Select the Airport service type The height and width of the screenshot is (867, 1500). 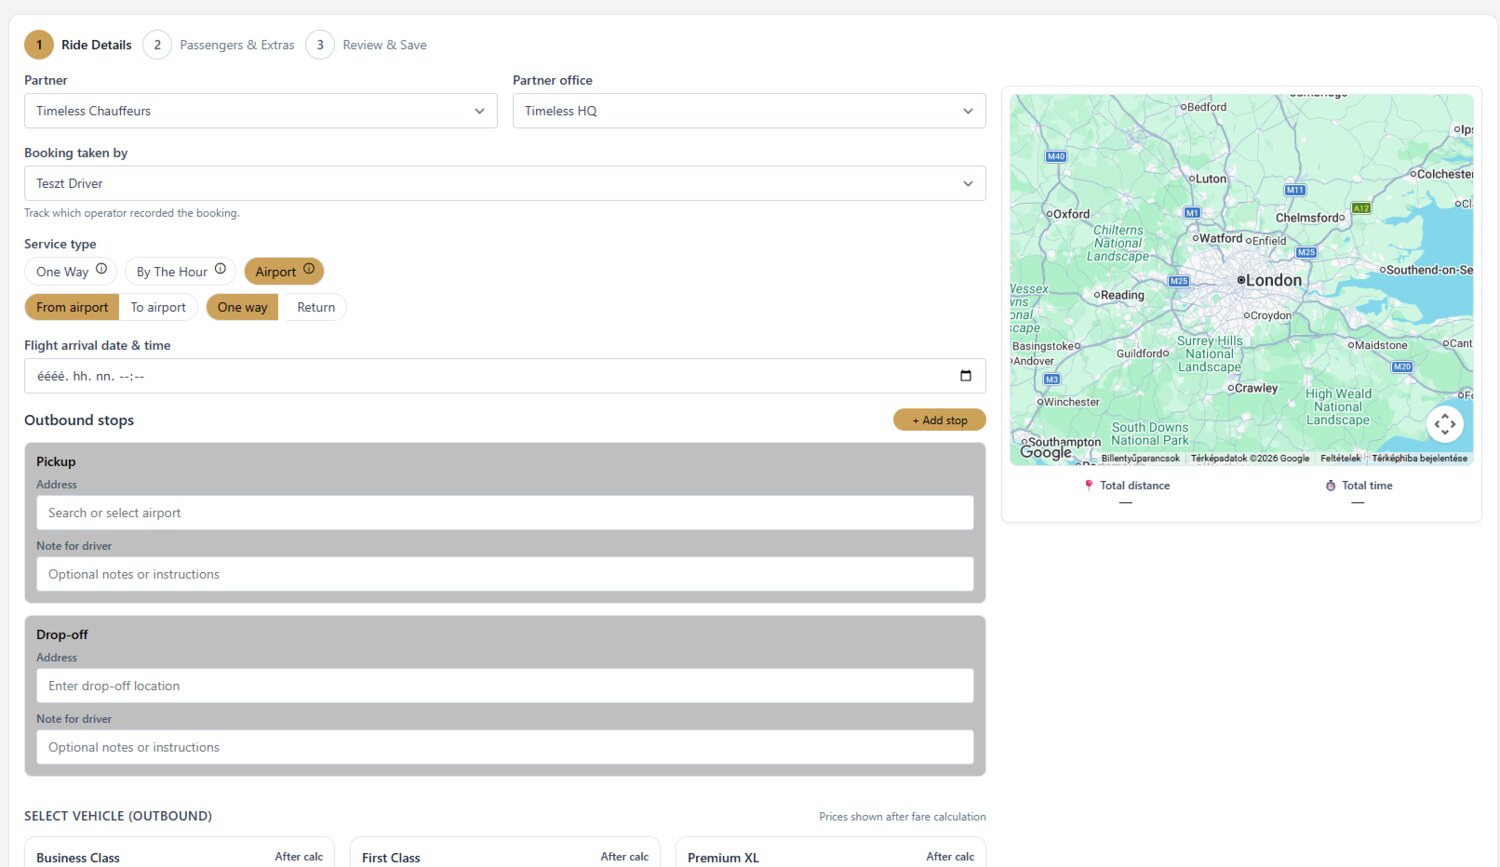[x=284, y=271]
